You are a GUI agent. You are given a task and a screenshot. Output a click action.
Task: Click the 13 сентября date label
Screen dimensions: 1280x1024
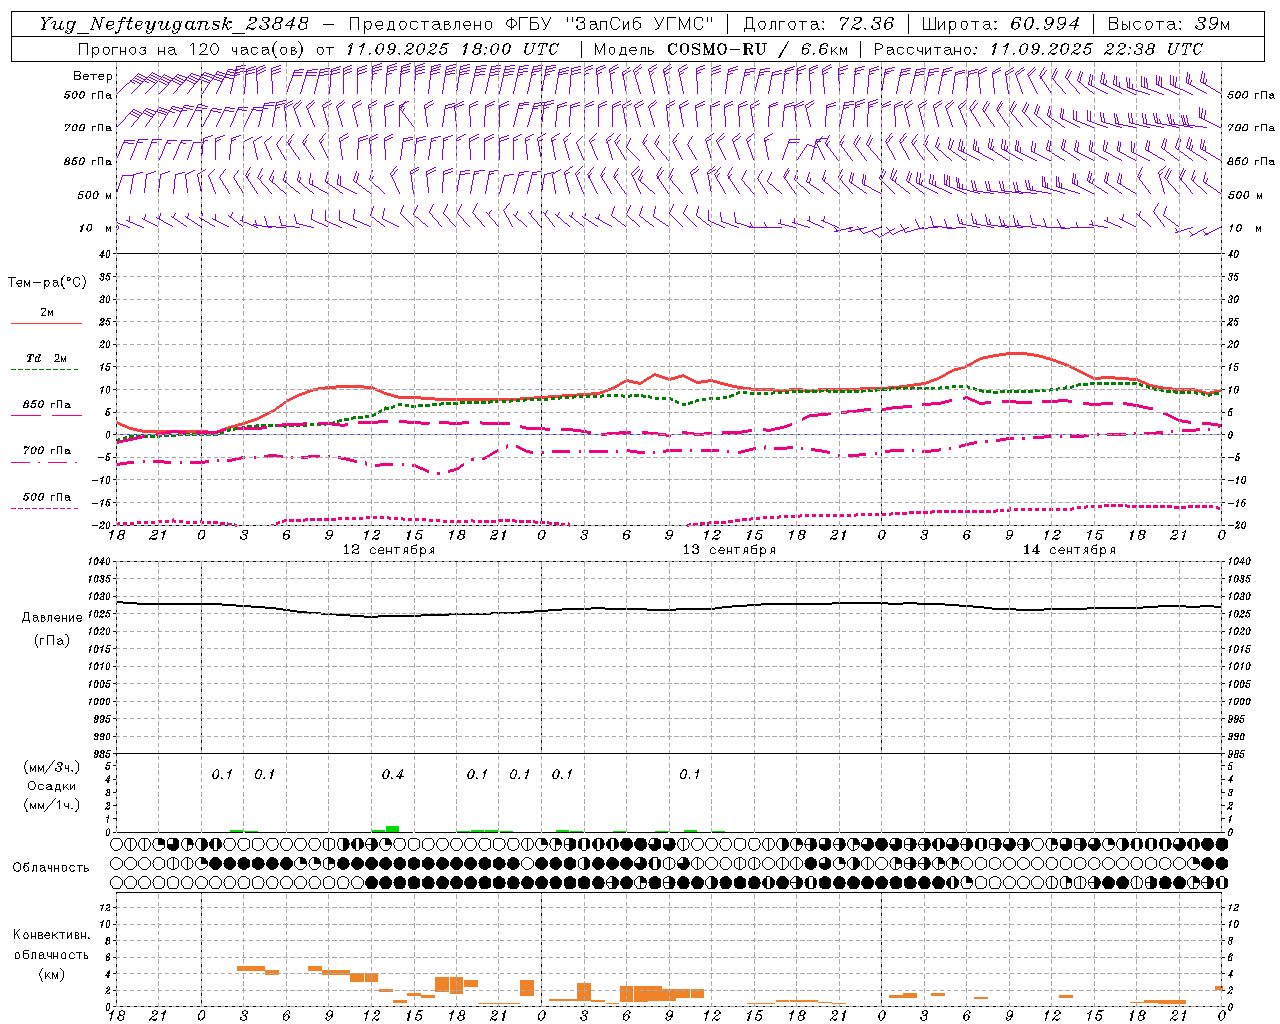pyautogui.click(x=729, y=550)
